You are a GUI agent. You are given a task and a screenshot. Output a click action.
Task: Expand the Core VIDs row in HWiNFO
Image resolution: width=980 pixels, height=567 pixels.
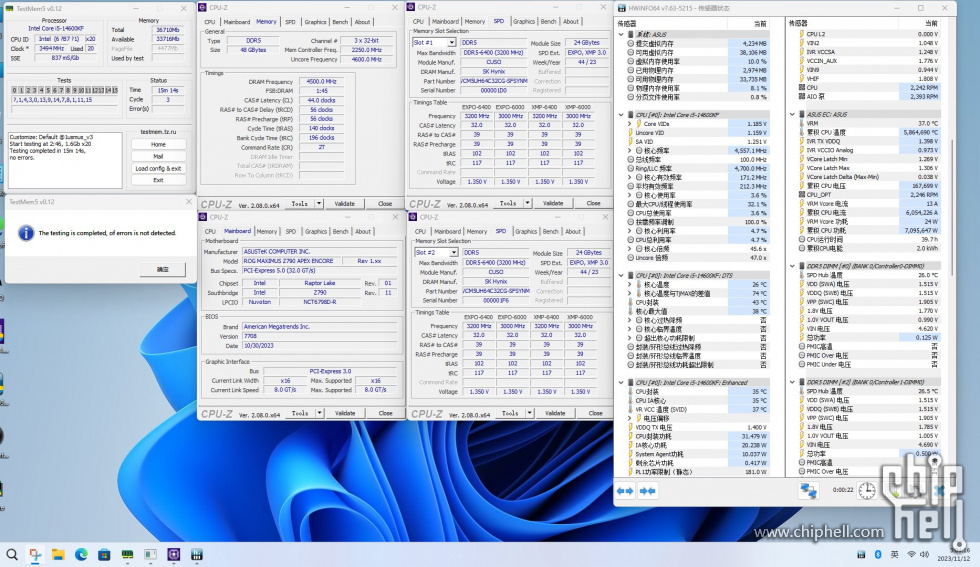point(629,124)
